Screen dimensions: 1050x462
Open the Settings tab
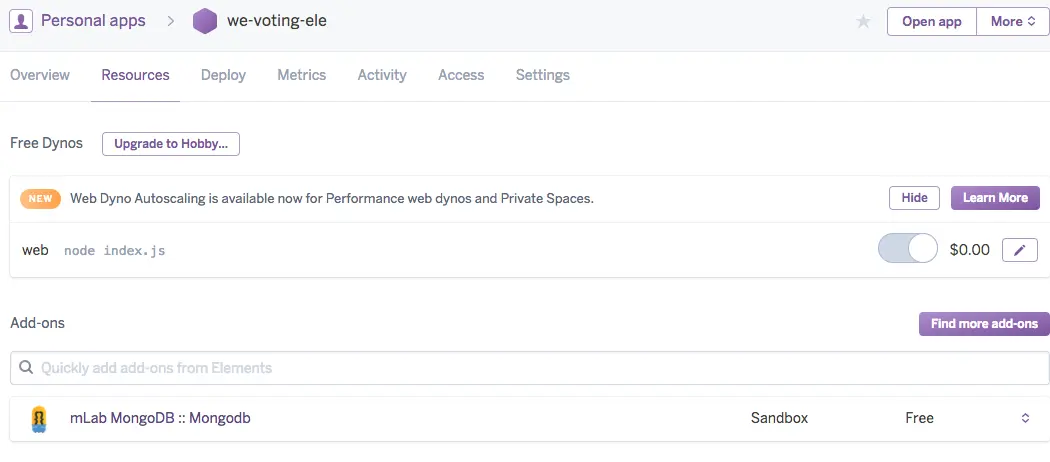click(x=542, y=75)
